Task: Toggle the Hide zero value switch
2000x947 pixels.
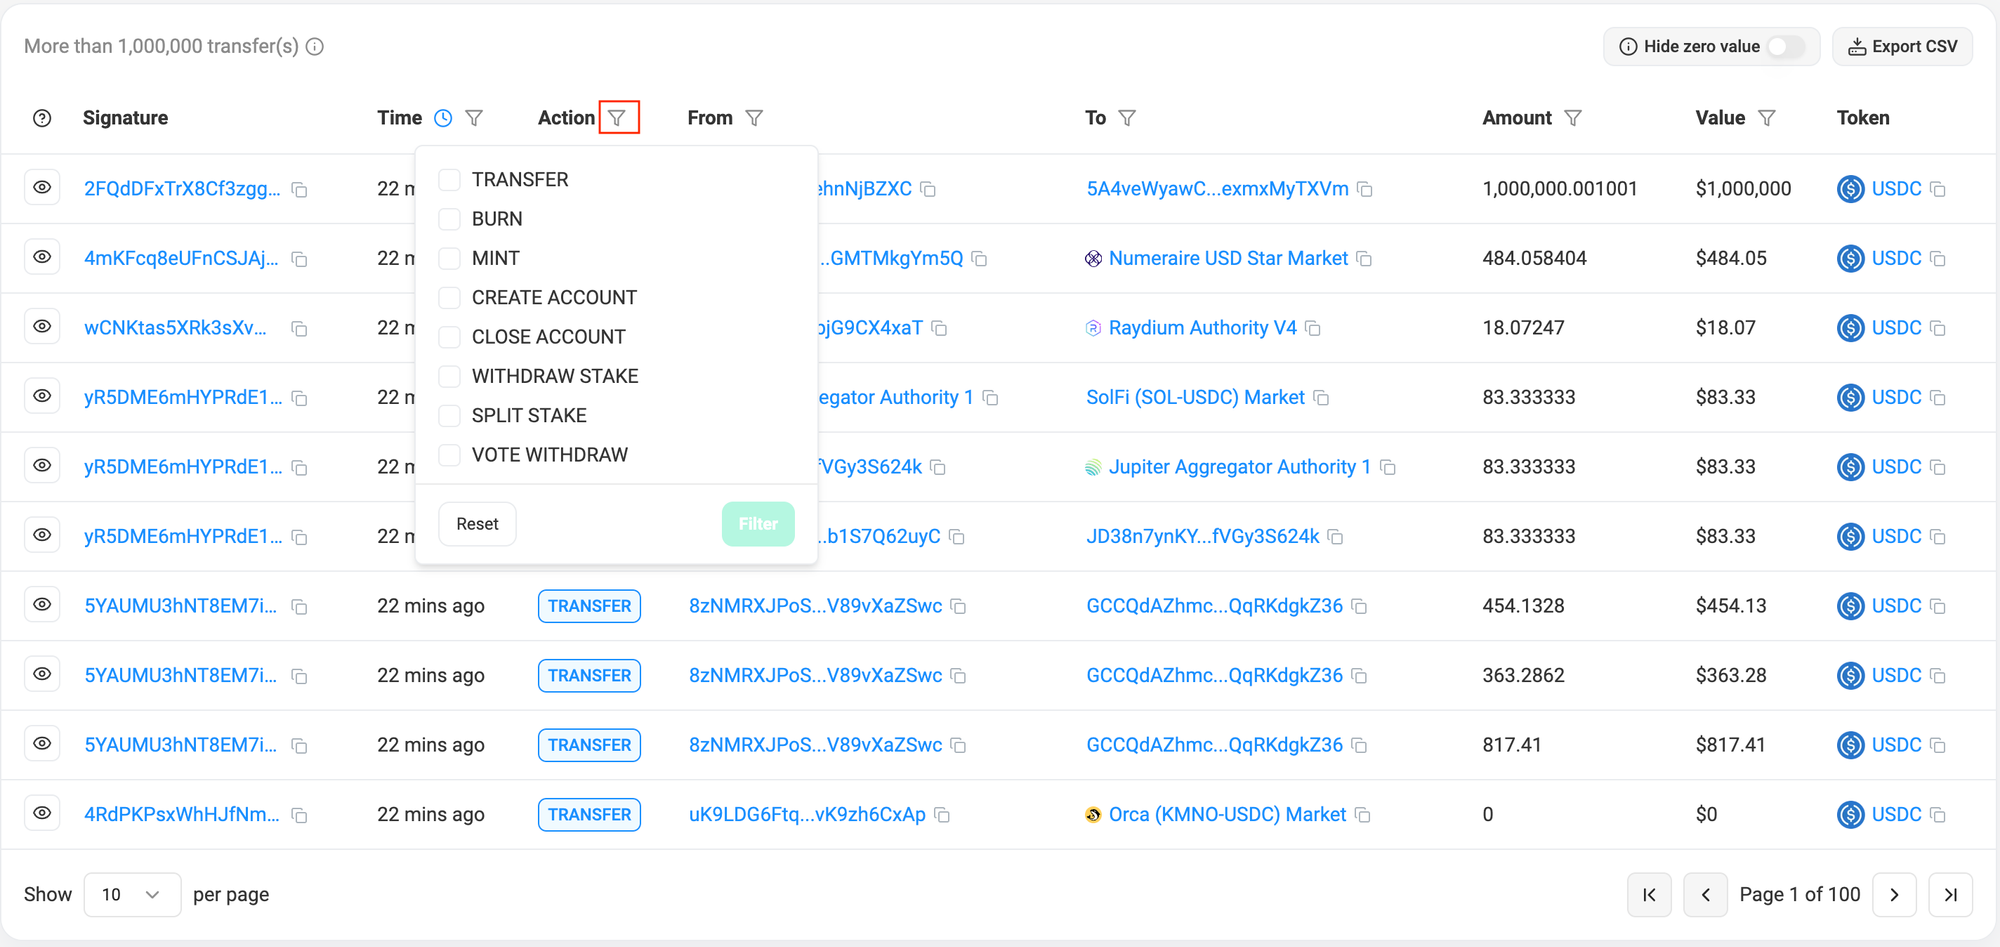Action: tap(1786, 47)
